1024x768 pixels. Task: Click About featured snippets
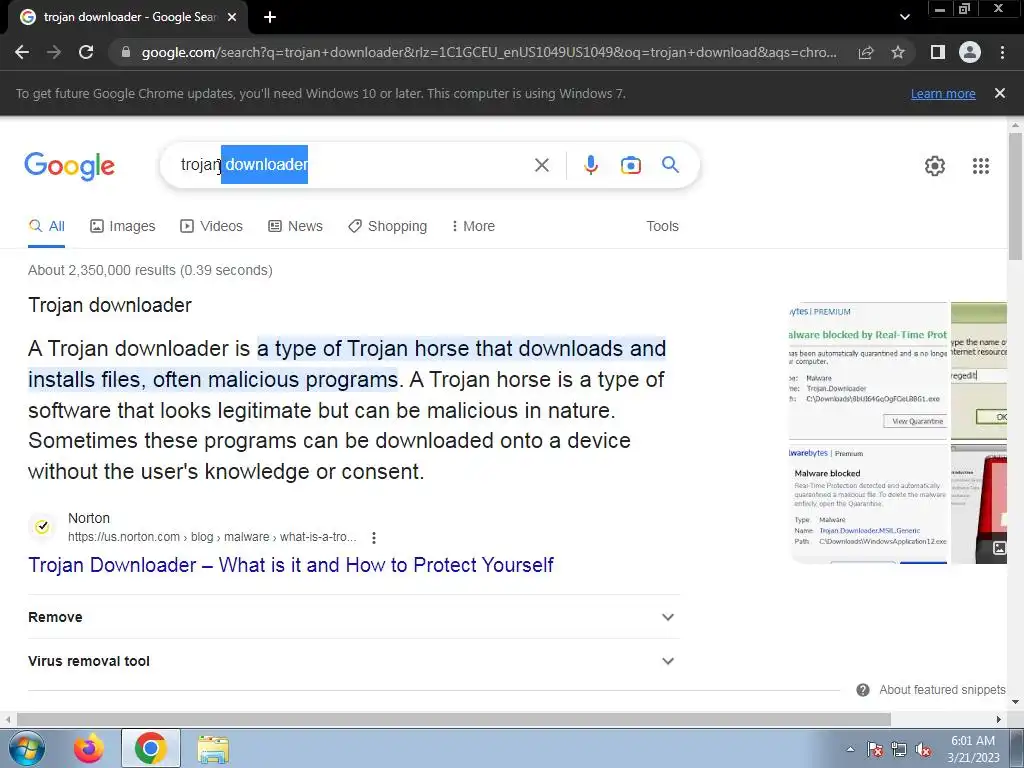tap(942, 690)
